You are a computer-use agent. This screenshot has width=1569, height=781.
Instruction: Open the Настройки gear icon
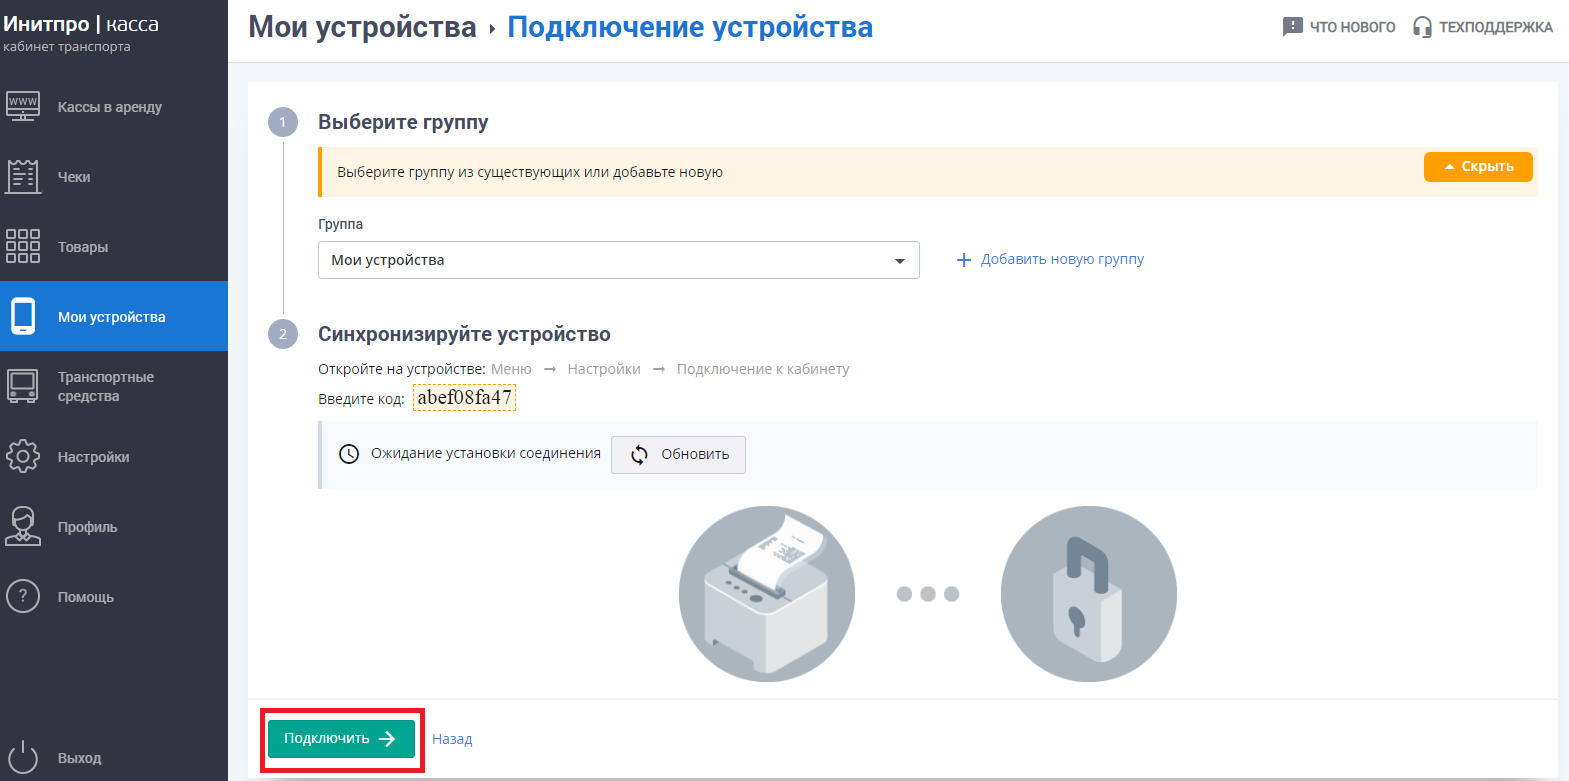coord(23,456)
